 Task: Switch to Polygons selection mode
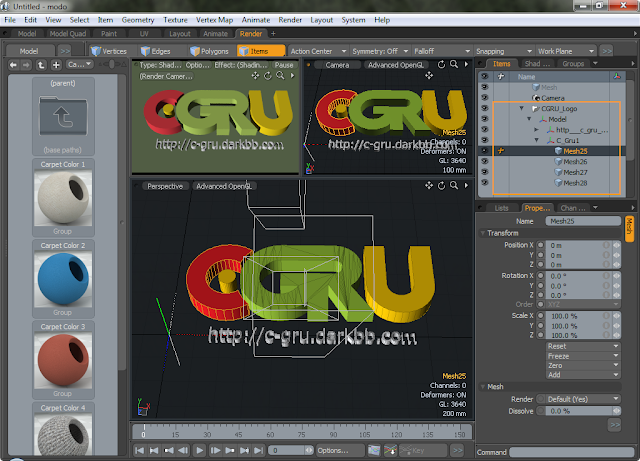(x=209, y=51)
